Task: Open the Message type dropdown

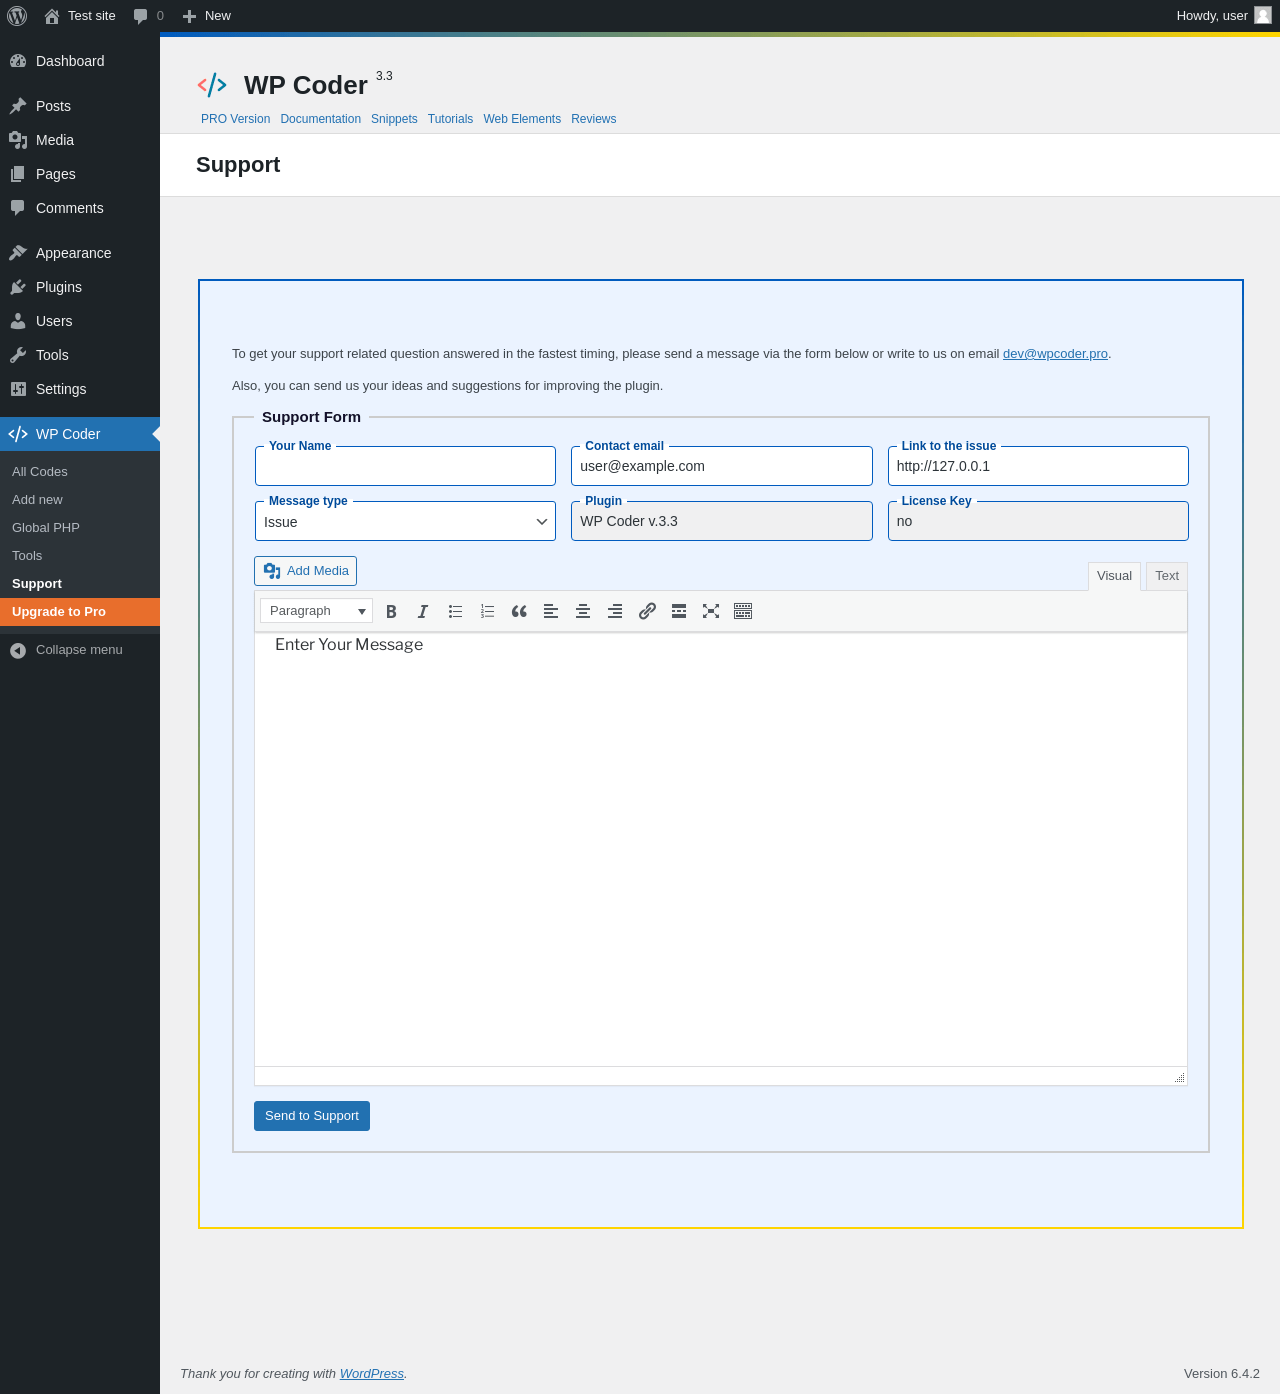Action: coord(405,521)
